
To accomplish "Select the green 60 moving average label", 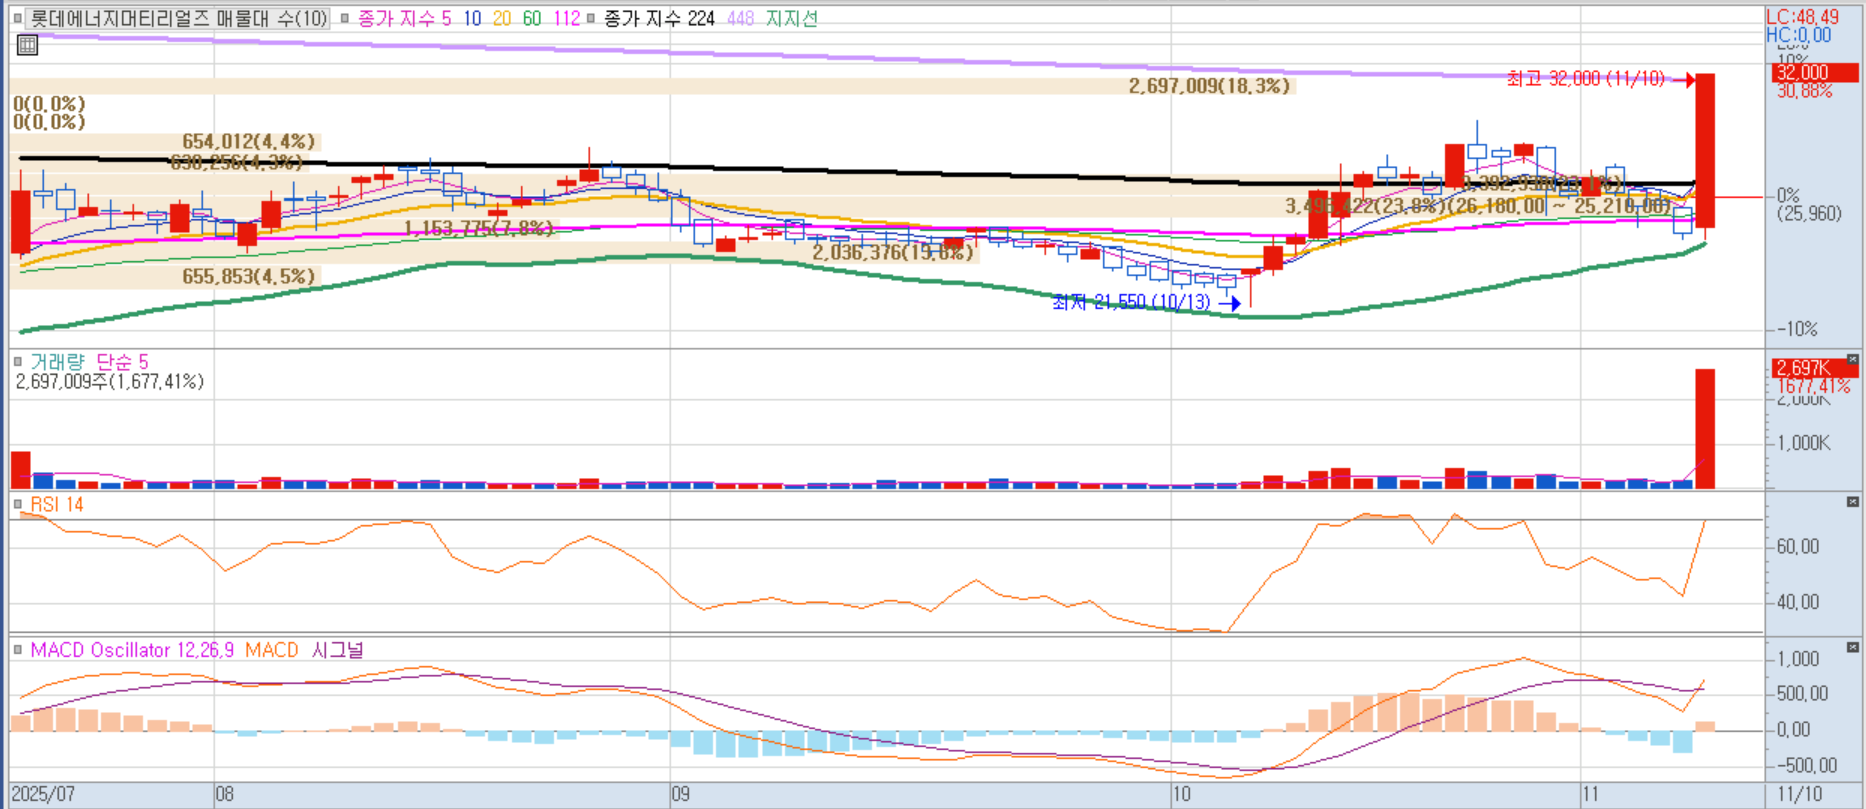I will click(x=532, y=18).
